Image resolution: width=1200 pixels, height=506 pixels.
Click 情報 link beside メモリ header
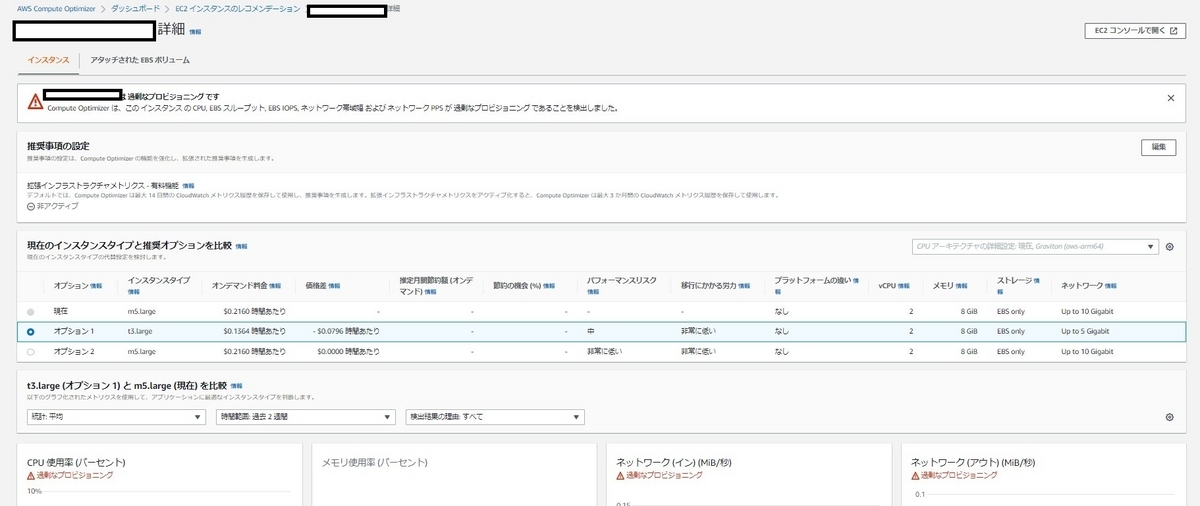coord(961,286)
